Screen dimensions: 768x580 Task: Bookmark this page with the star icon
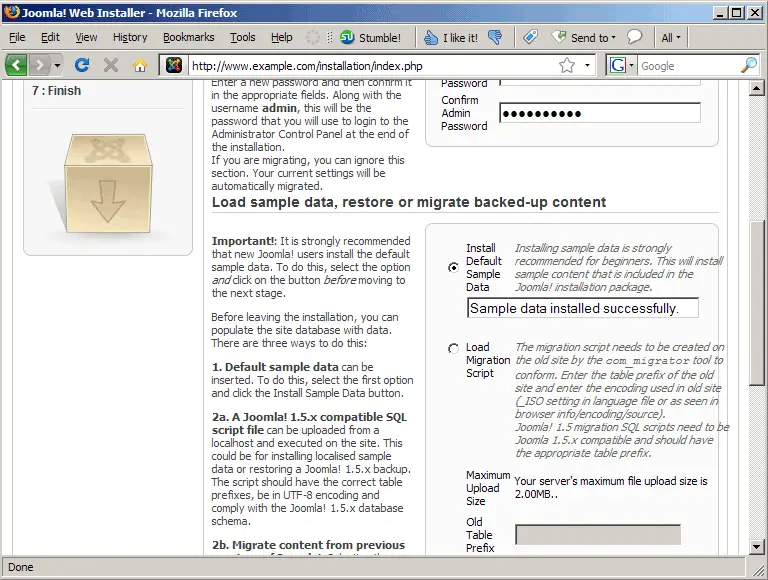click(x=567, y=65)
